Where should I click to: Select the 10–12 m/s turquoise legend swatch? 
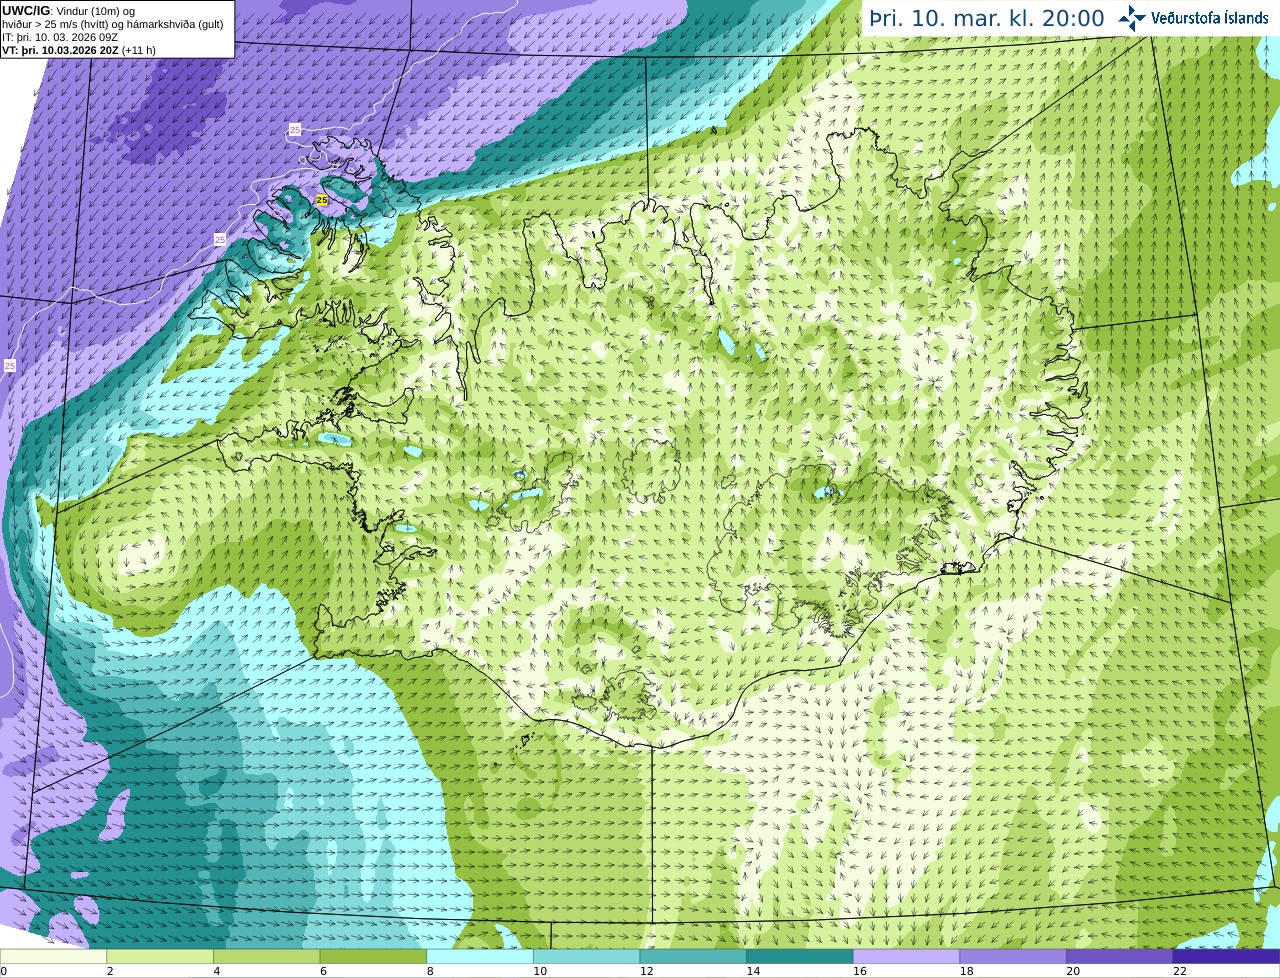point(586,956)
